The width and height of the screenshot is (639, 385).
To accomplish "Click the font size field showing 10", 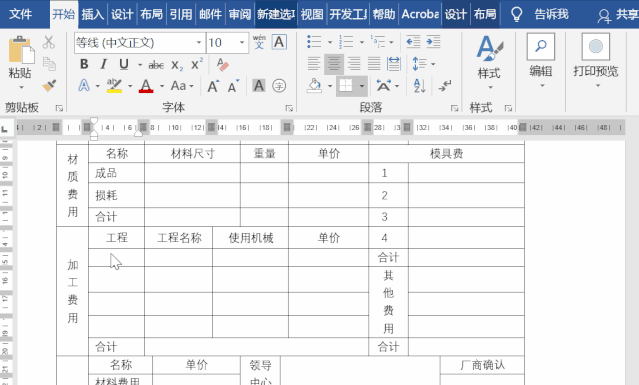I will coord(222,42).
